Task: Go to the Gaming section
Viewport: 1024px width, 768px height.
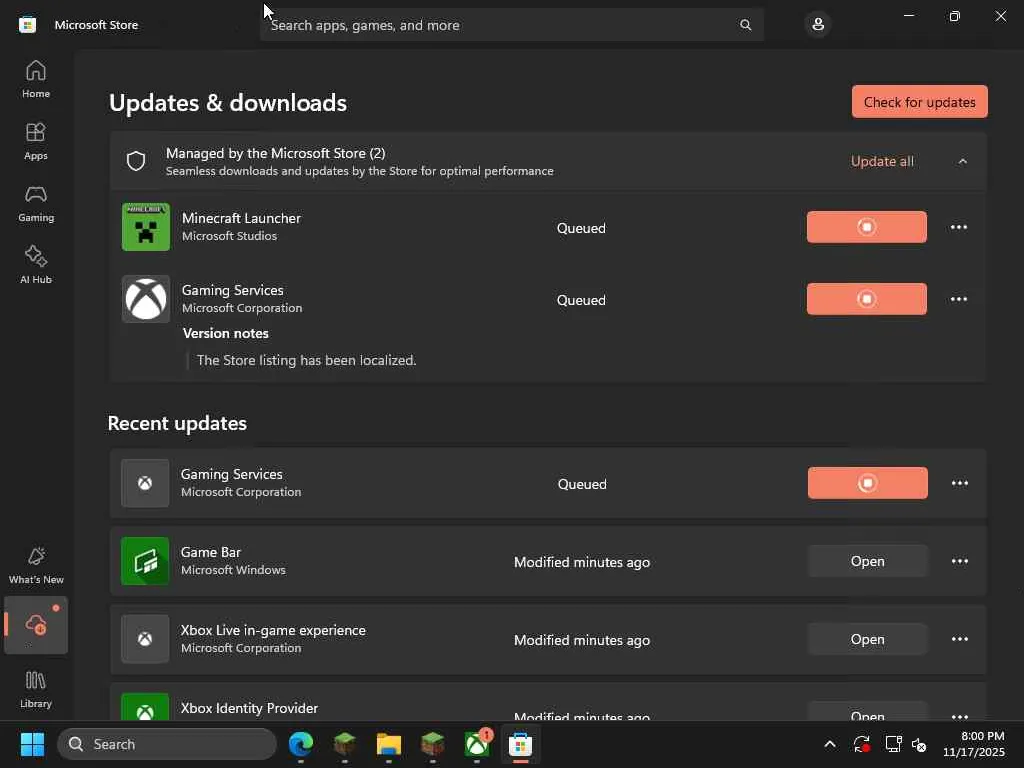Action: pos(36,203)
